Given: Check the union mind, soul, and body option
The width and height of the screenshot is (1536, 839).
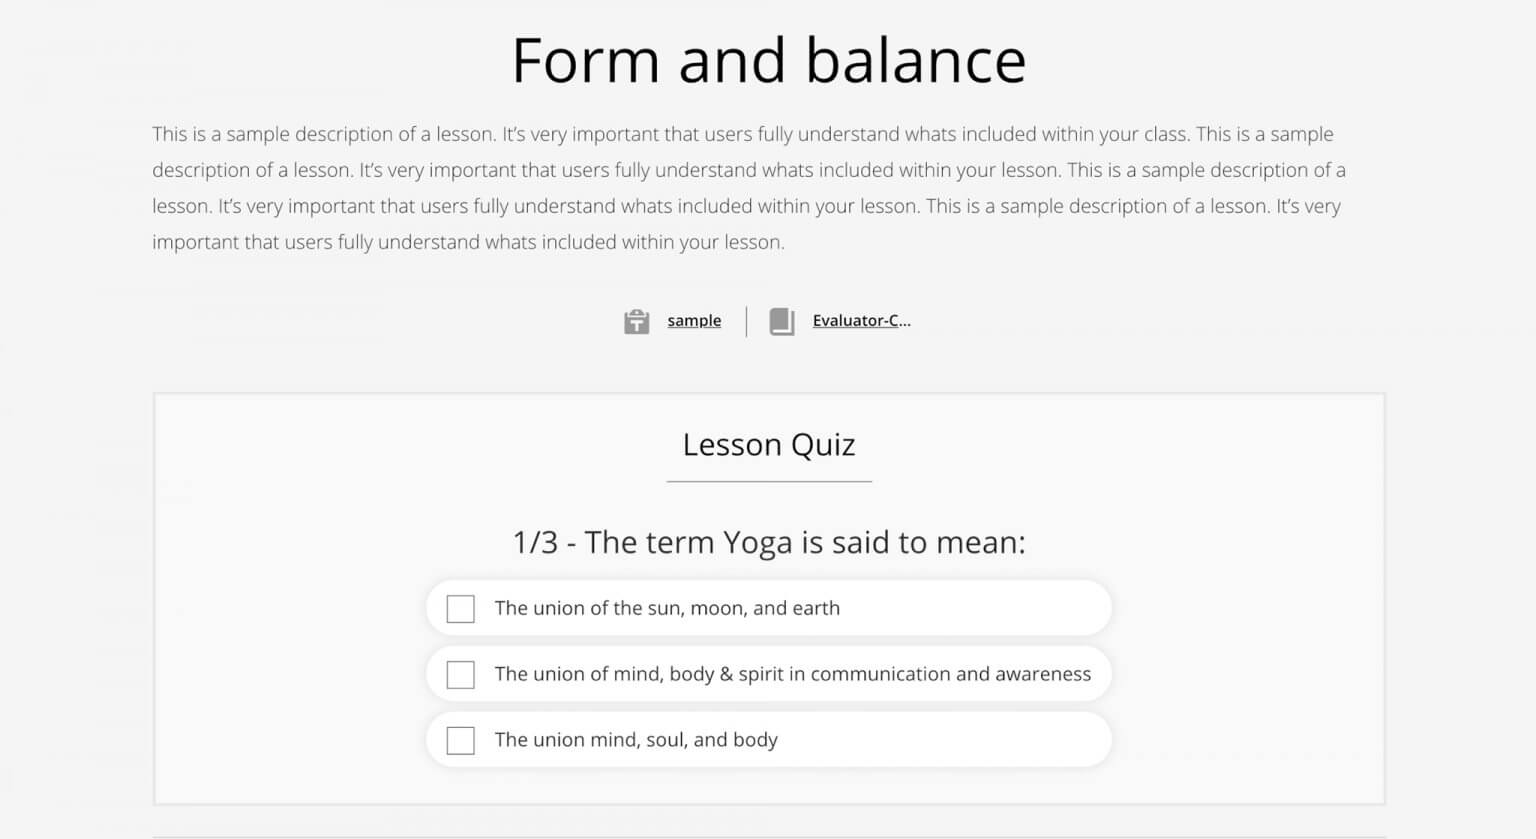Looking at the screenshot, I should coord(460,740).
